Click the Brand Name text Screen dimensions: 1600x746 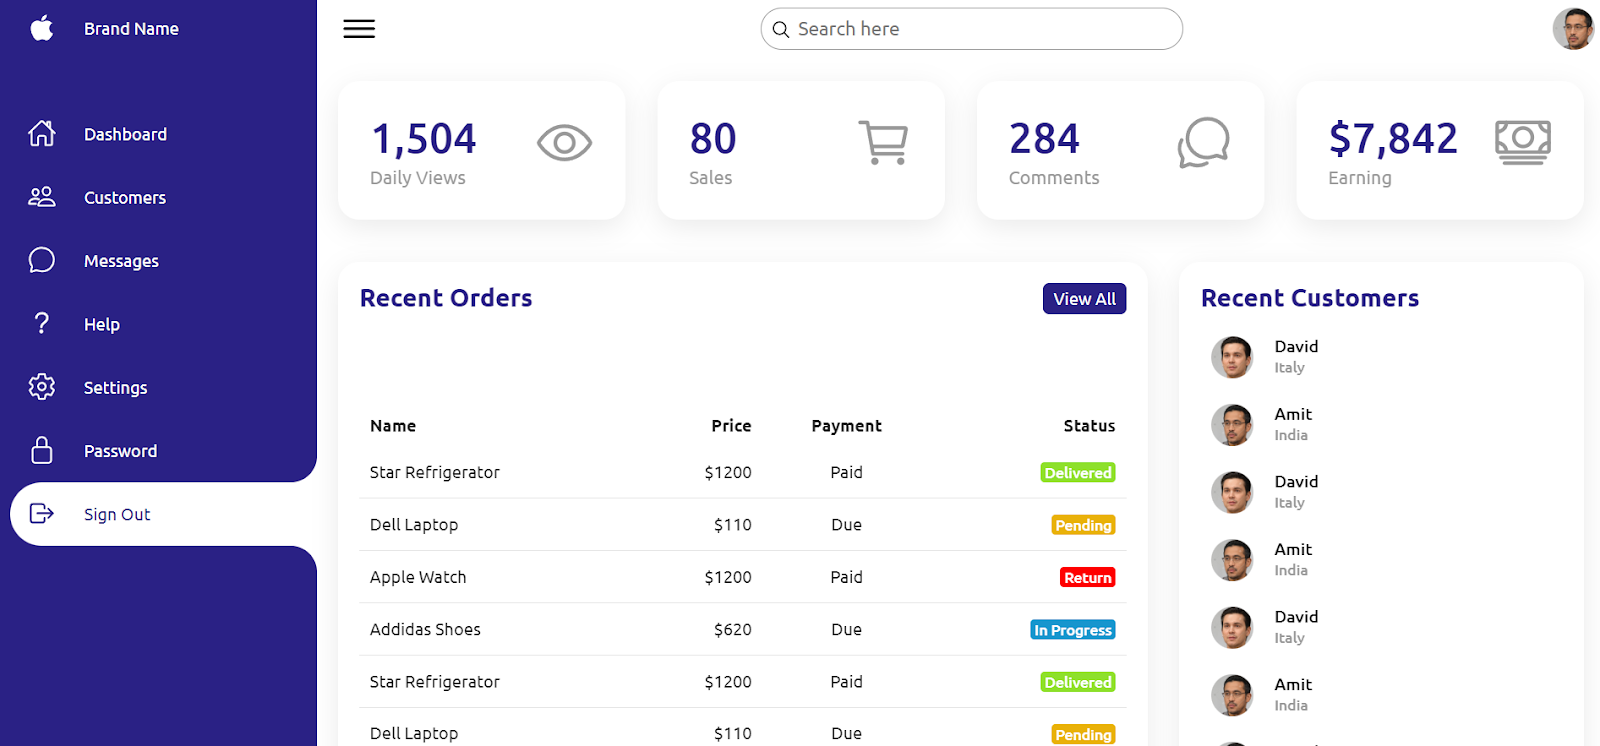coord(131,29)
